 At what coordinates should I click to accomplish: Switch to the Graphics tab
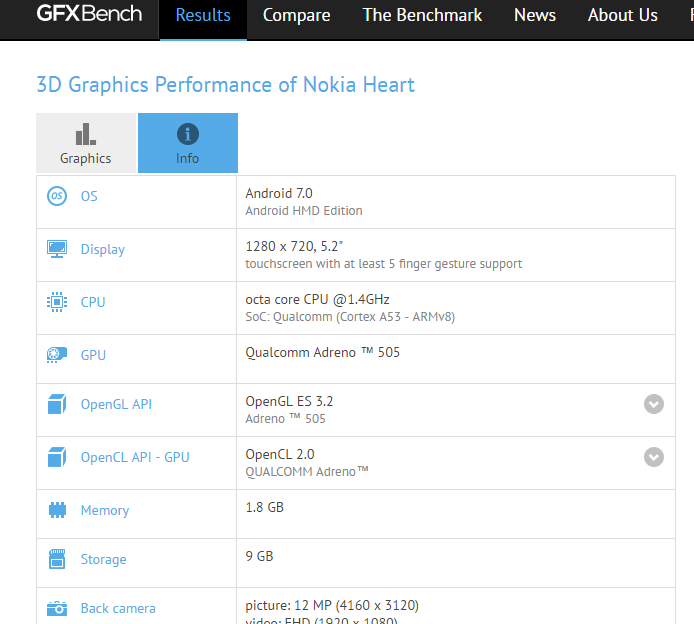86,143
